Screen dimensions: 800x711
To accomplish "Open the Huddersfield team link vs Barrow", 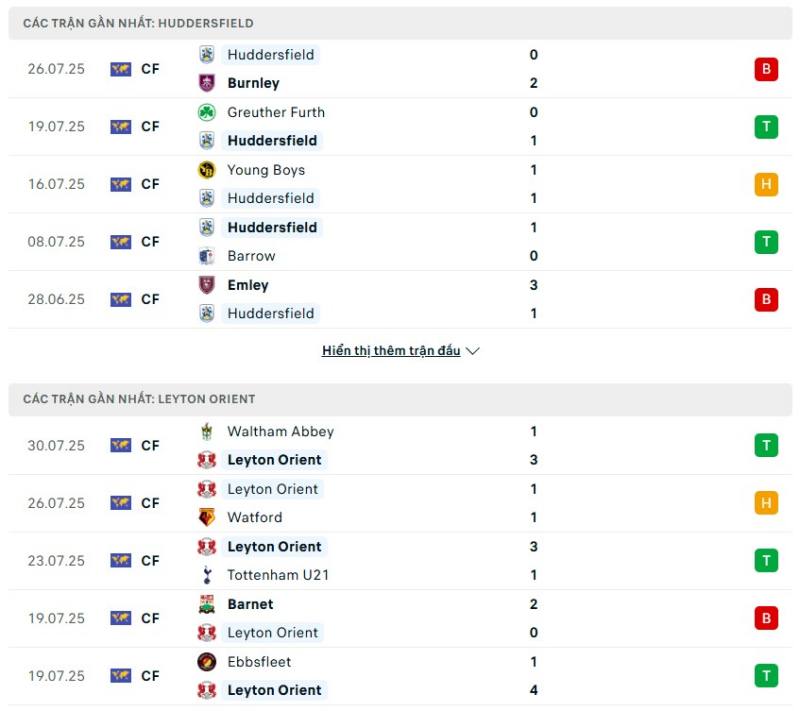I will pyautogui.click(x=272, y=227).
